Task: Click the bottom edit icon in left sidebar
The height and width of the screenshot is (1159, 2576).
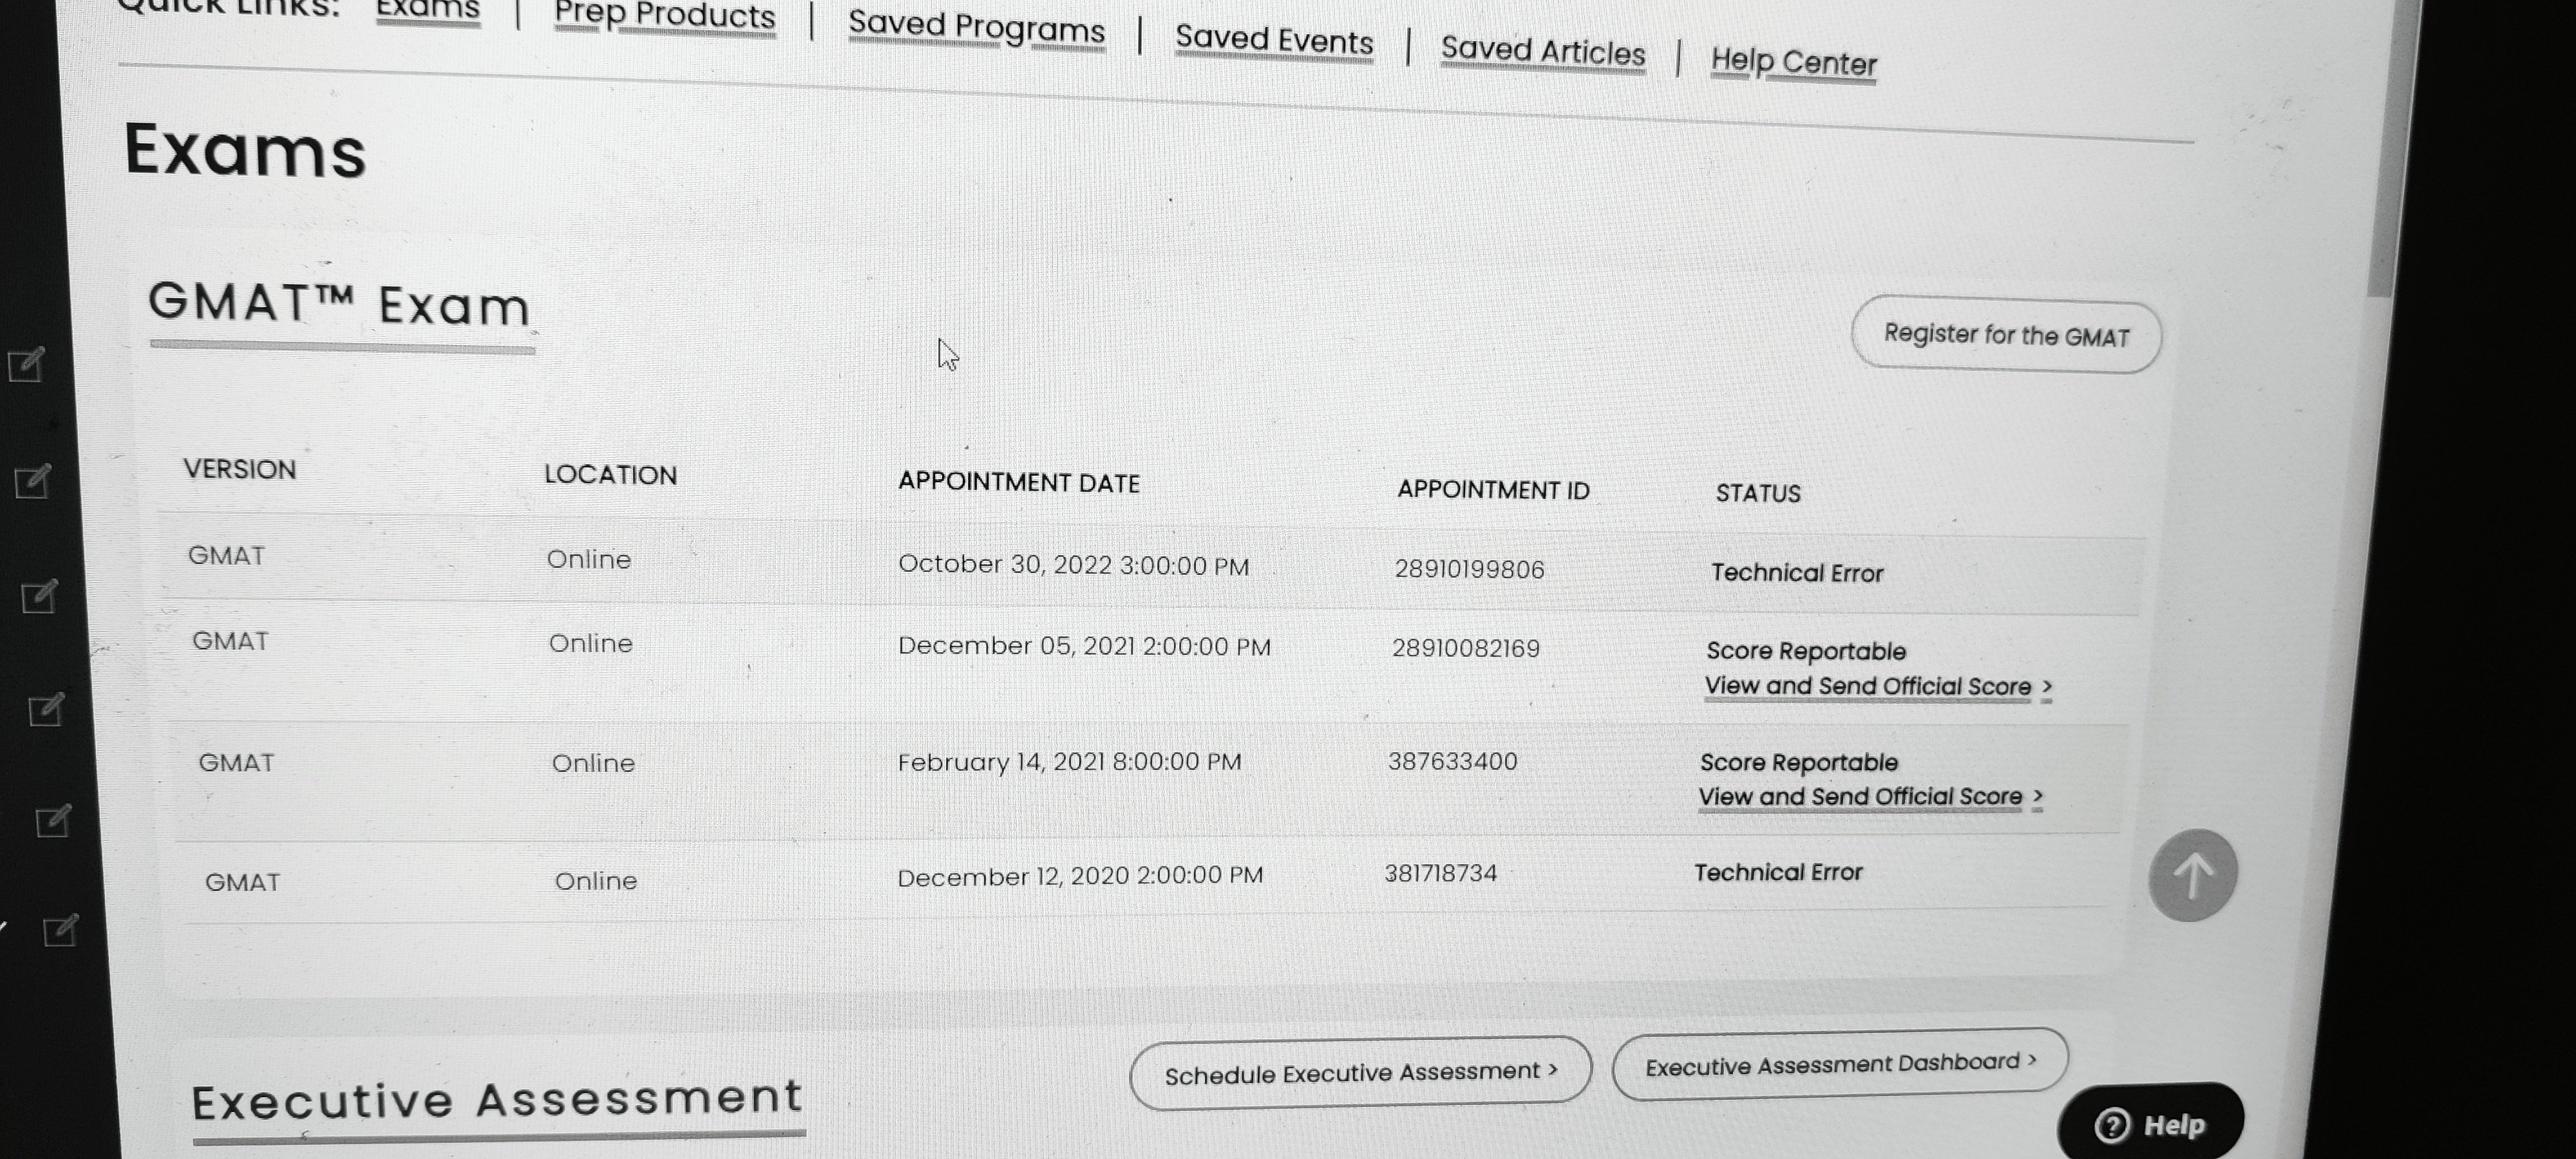Action: 60,931
